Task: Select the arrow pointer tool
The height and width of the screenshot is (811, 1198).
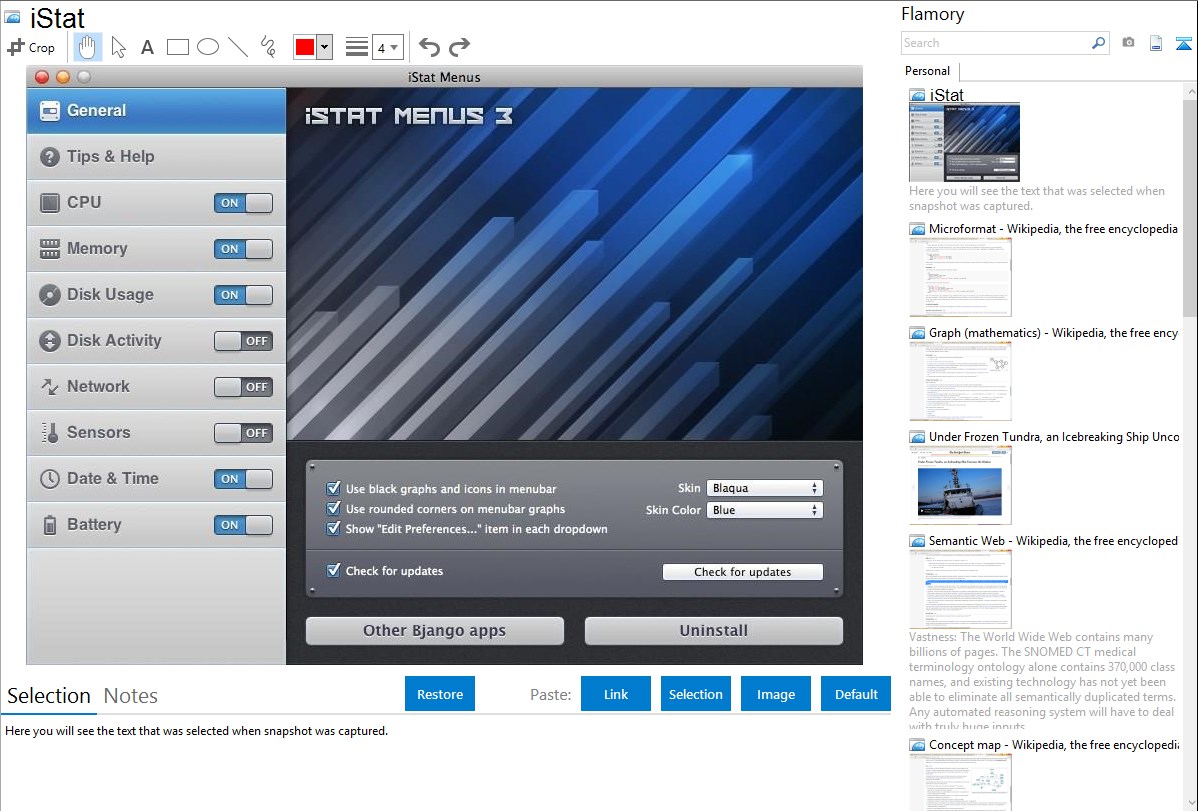Action: [118, 47]
